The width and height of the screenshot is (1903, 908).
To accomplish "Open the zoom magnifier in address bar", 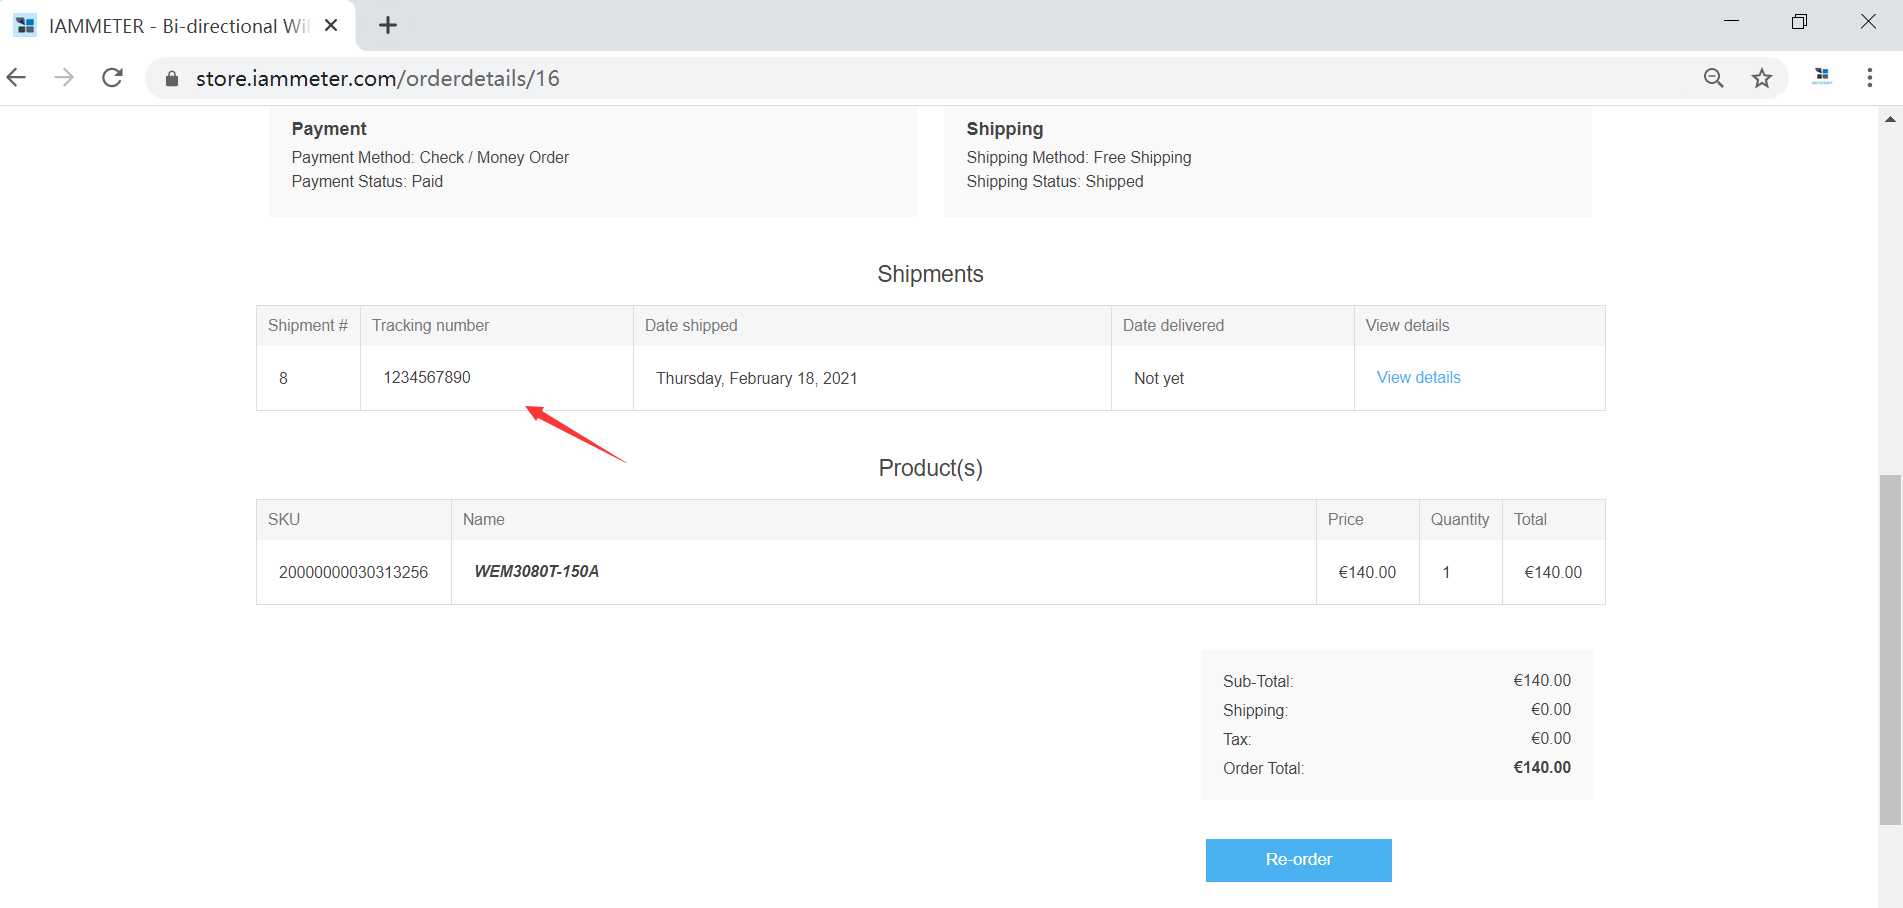I will (x=1713, y=78).
